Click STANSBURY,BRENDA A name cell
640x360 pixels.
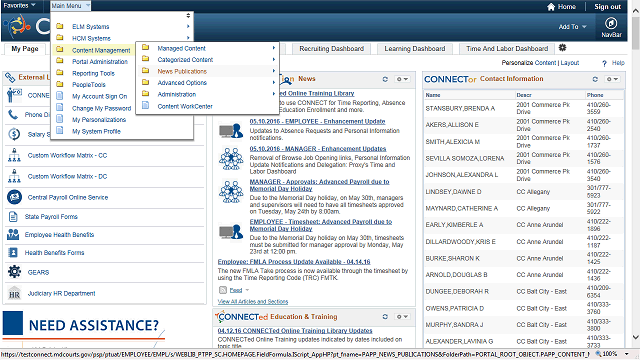[460, 108]
